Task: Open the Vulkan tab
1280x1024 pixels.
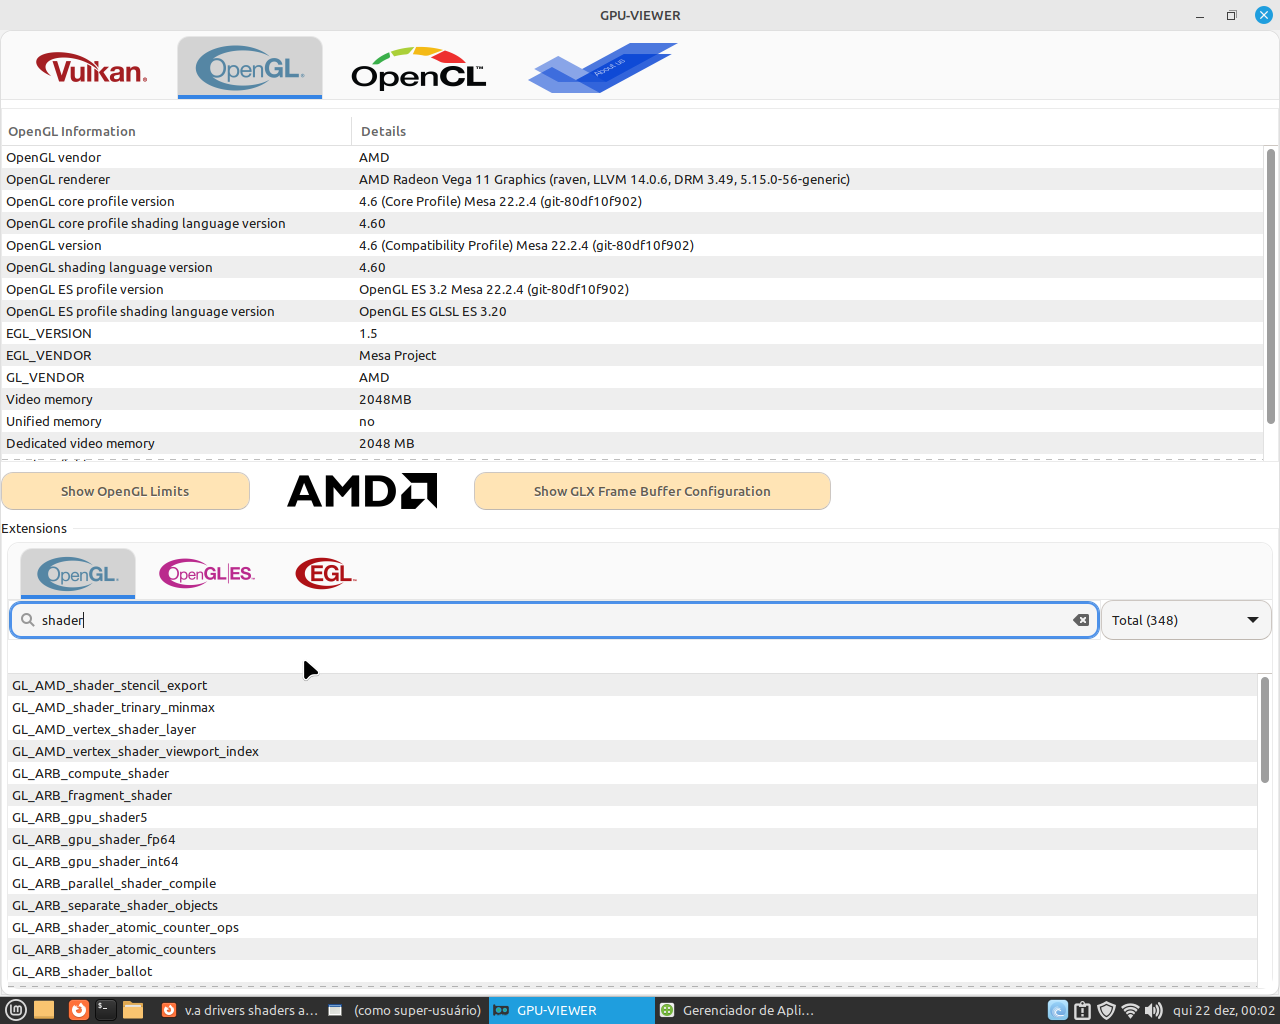Action: [92, 69]
